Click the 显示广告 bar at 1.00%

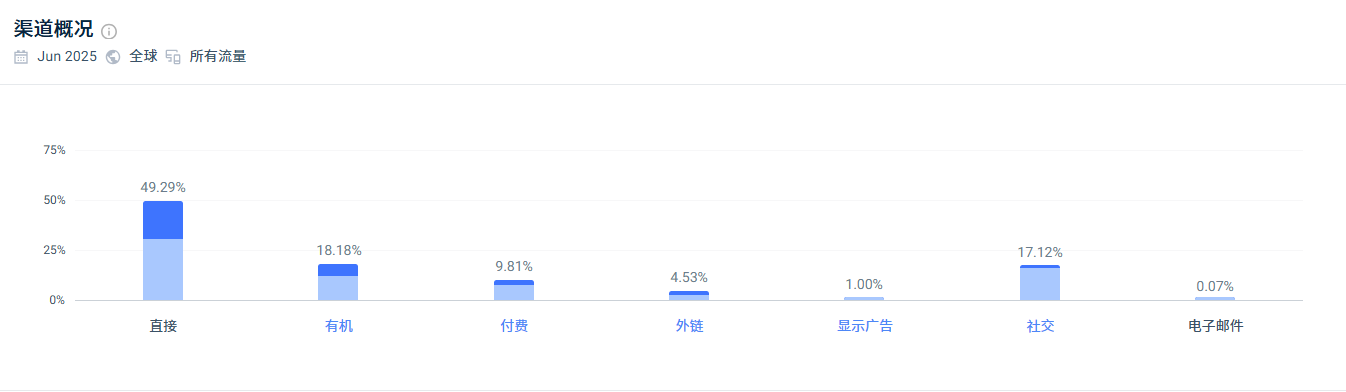[864, 298]
